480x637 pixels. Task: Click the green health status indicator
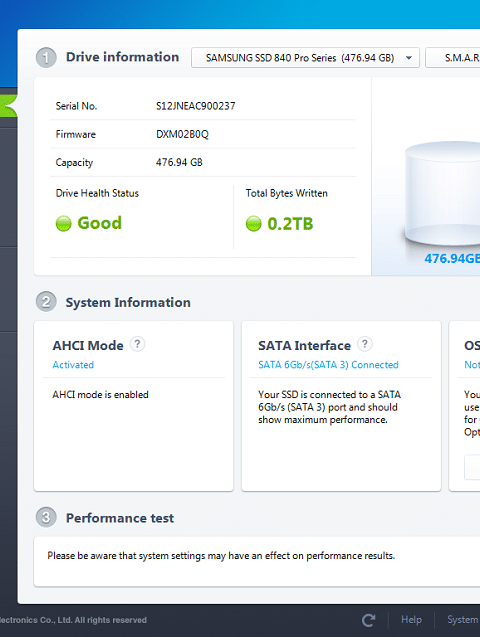(x=63, y=223)
